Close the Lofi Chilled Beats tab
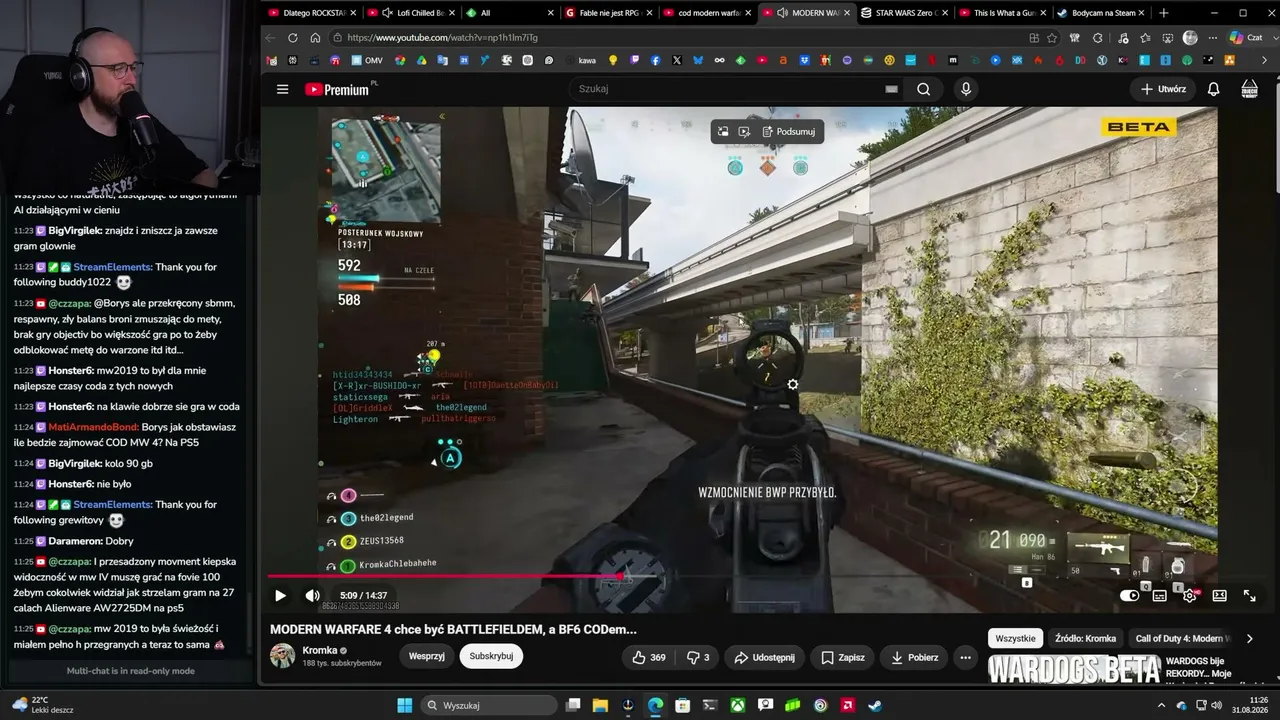This screenshot has height=720, width=1280. 453,13
